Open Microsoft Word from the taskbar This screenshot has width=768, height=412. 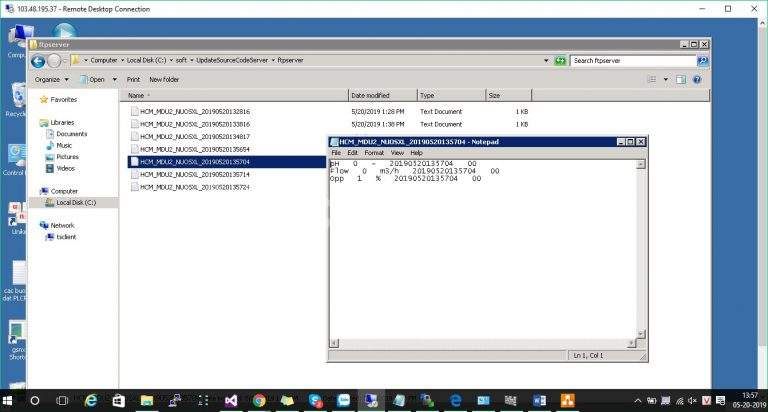[x=539, y=401]
